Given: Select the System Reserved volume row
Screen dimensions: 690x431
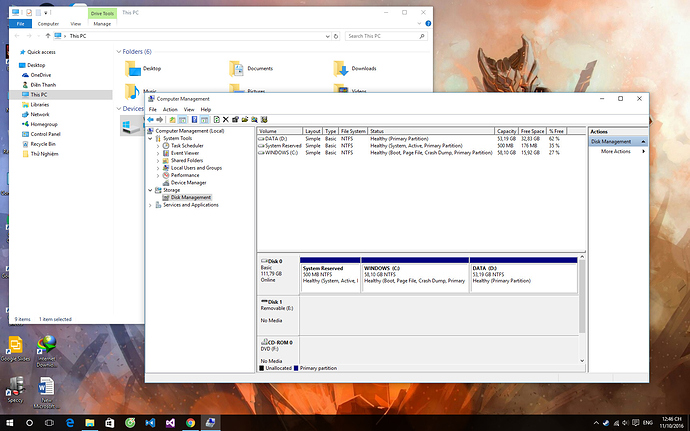Looking at the screenshot, I should coord(411,146).
